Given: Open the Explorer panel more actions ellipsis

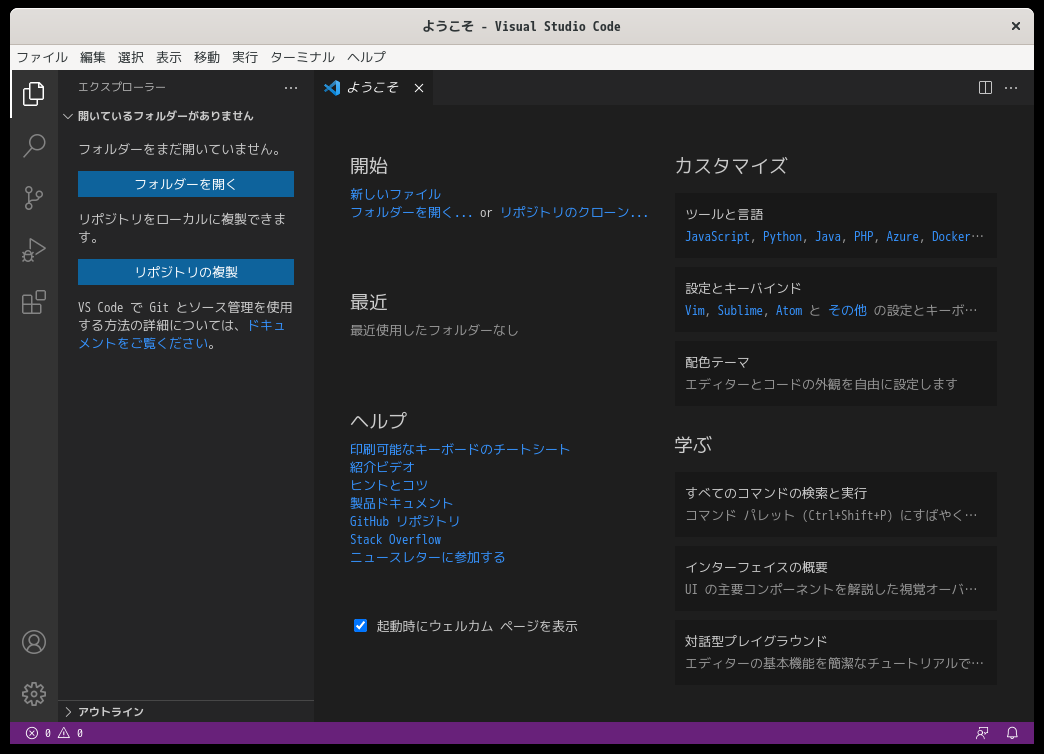Looking at the screenshot, I should click(291, 88).
